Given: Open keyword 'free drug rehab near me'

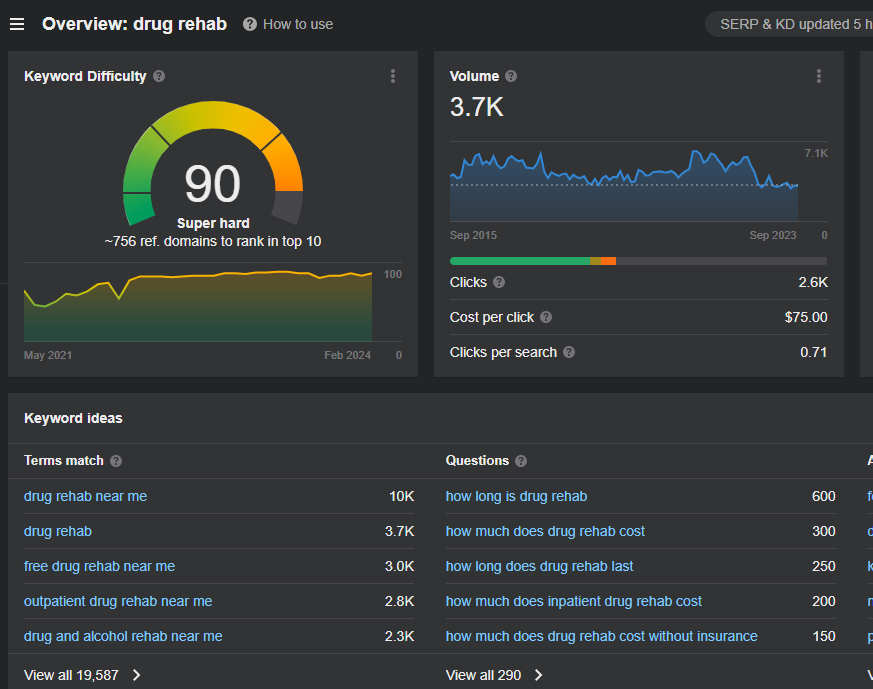Looking at the screenshot, I should point(99,567).
